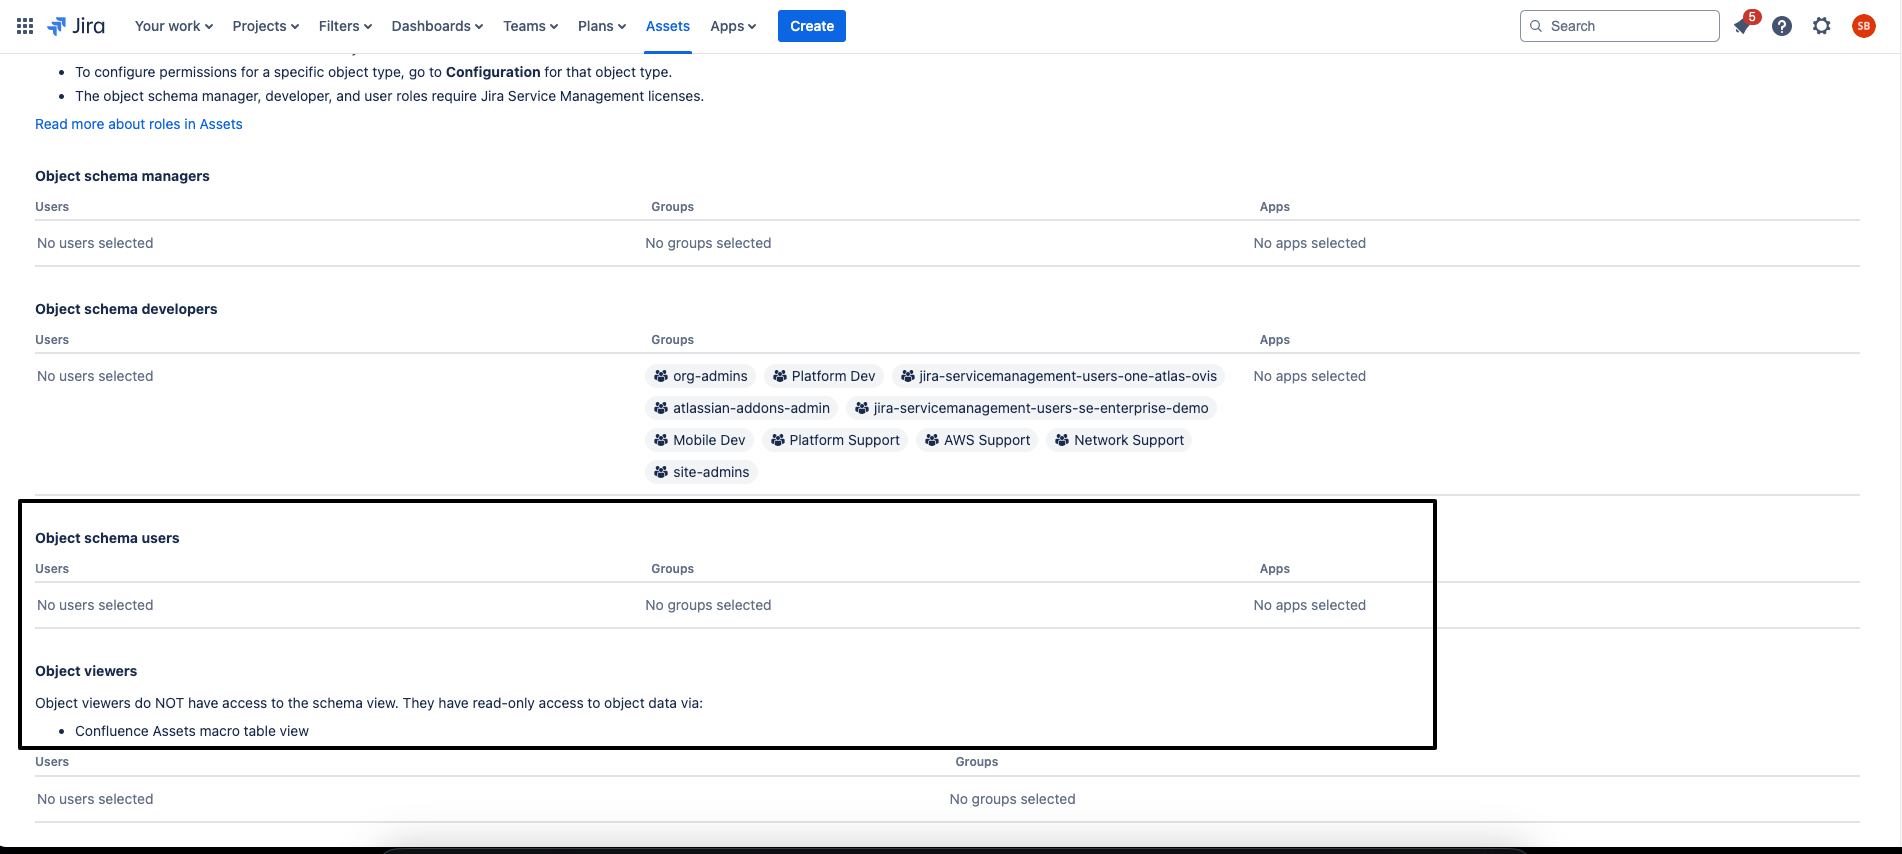Follow Read more about roles in Assets link
The width and height of the screenshot is (1902, 854).
pyautogui.click(x=139, y=124)
